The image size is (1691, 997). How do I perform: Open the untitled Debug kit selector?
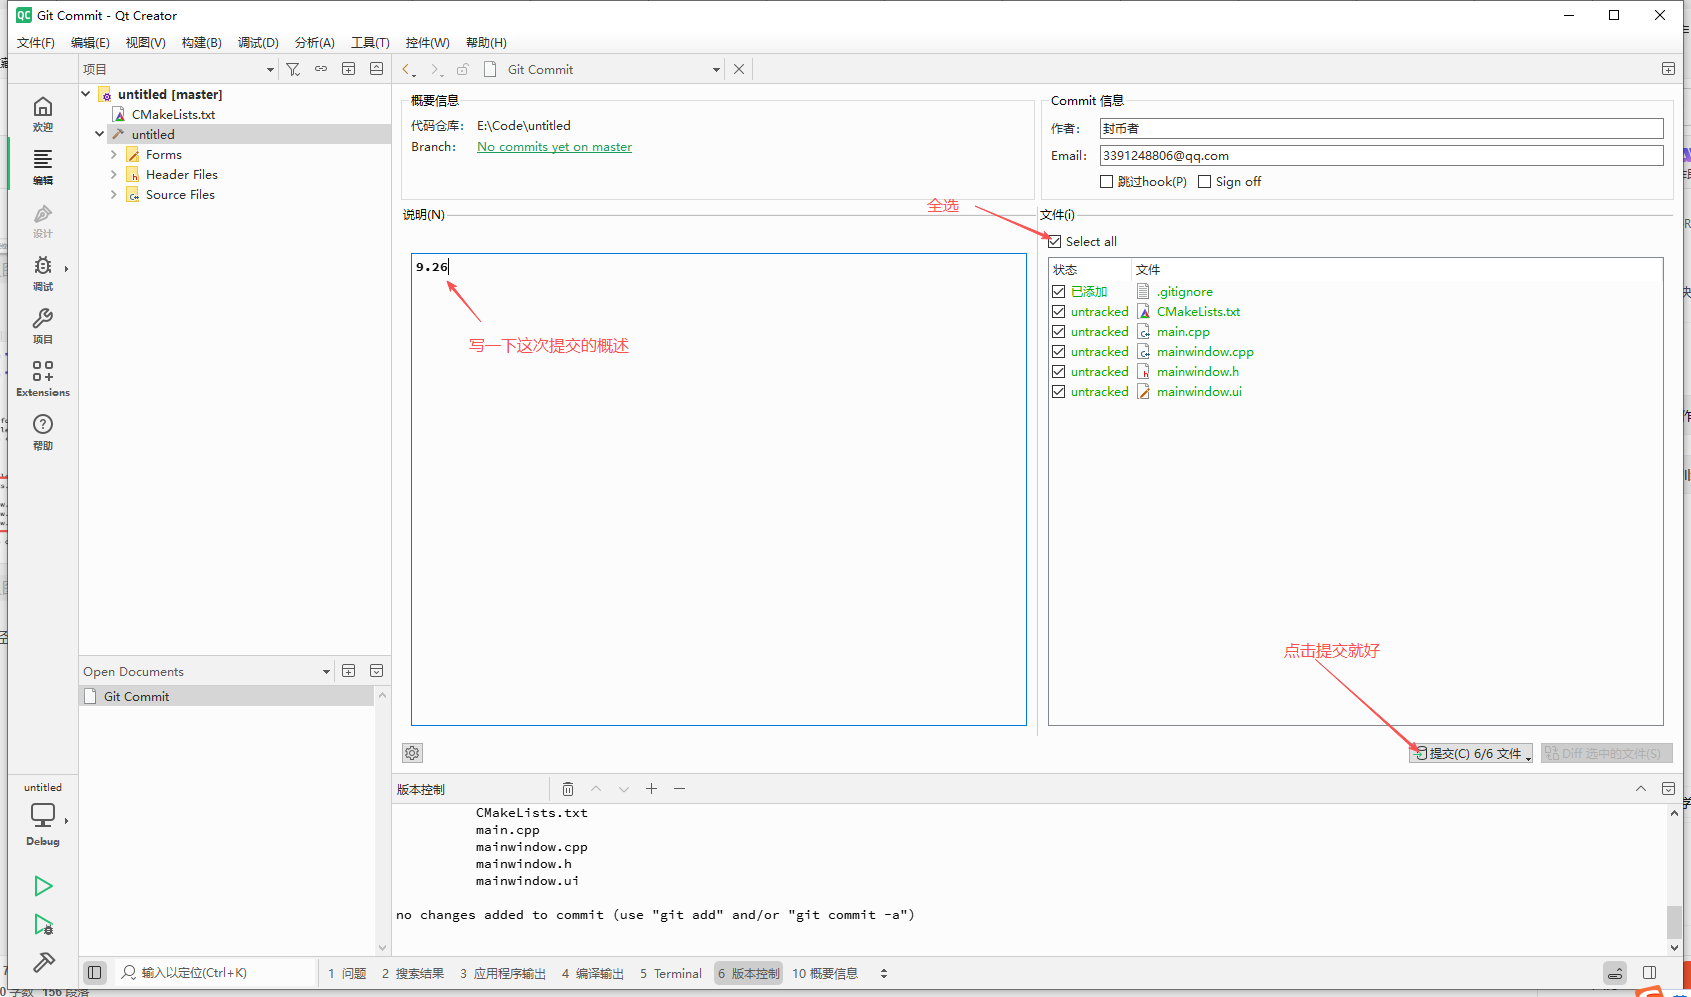[x=43, y=815]
